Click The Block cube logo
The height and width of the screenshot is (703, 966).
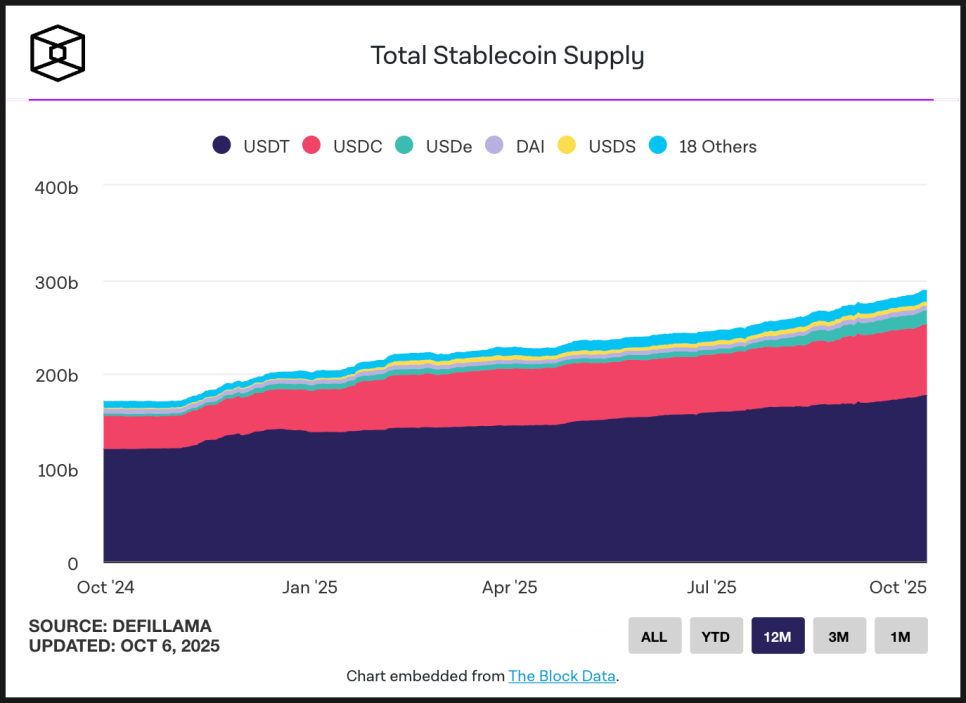coord(57,52)
